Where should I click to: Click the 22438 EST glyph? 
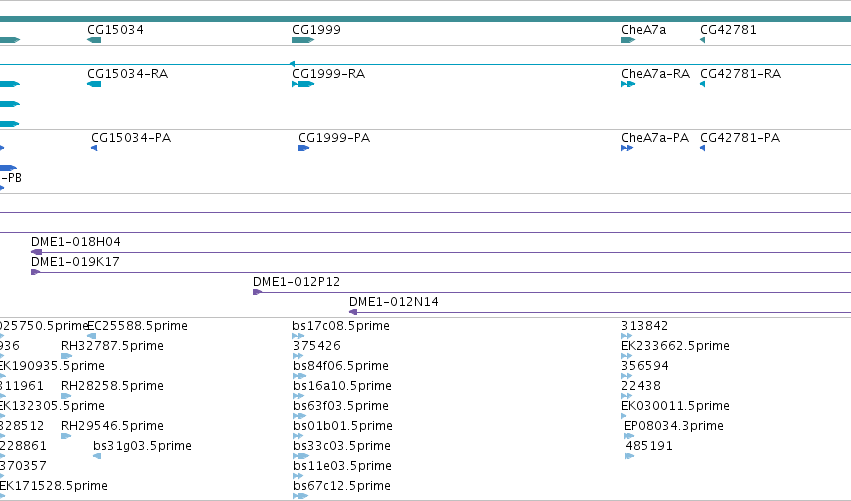click(x=626, y=396)
